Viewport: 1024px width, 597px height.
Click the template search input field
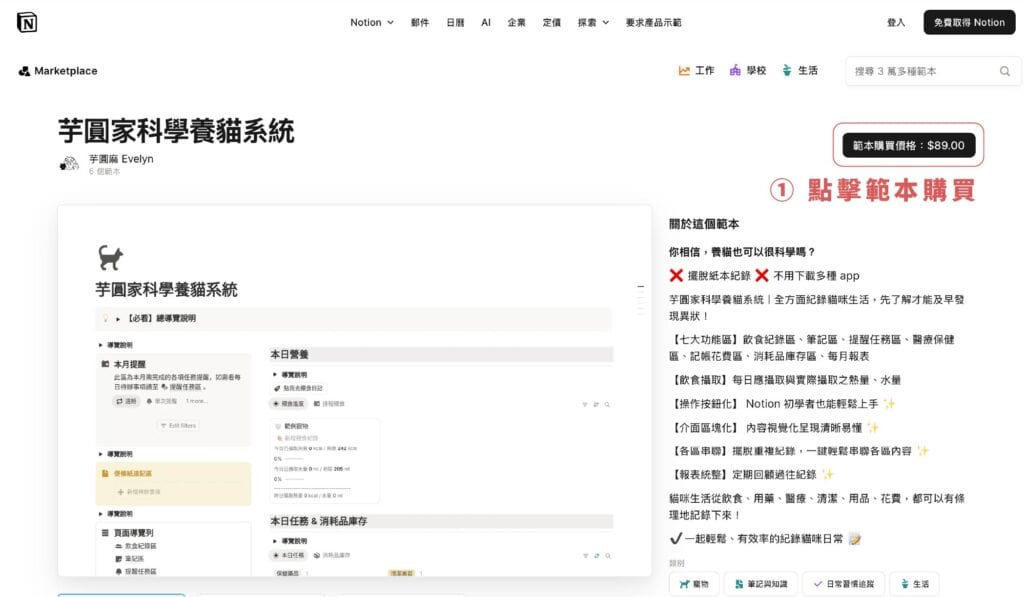[920, 71]
